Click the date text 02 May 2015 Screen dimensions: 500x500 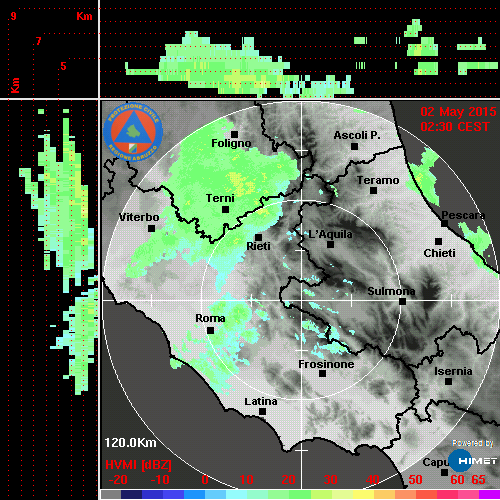pos(458,112)
